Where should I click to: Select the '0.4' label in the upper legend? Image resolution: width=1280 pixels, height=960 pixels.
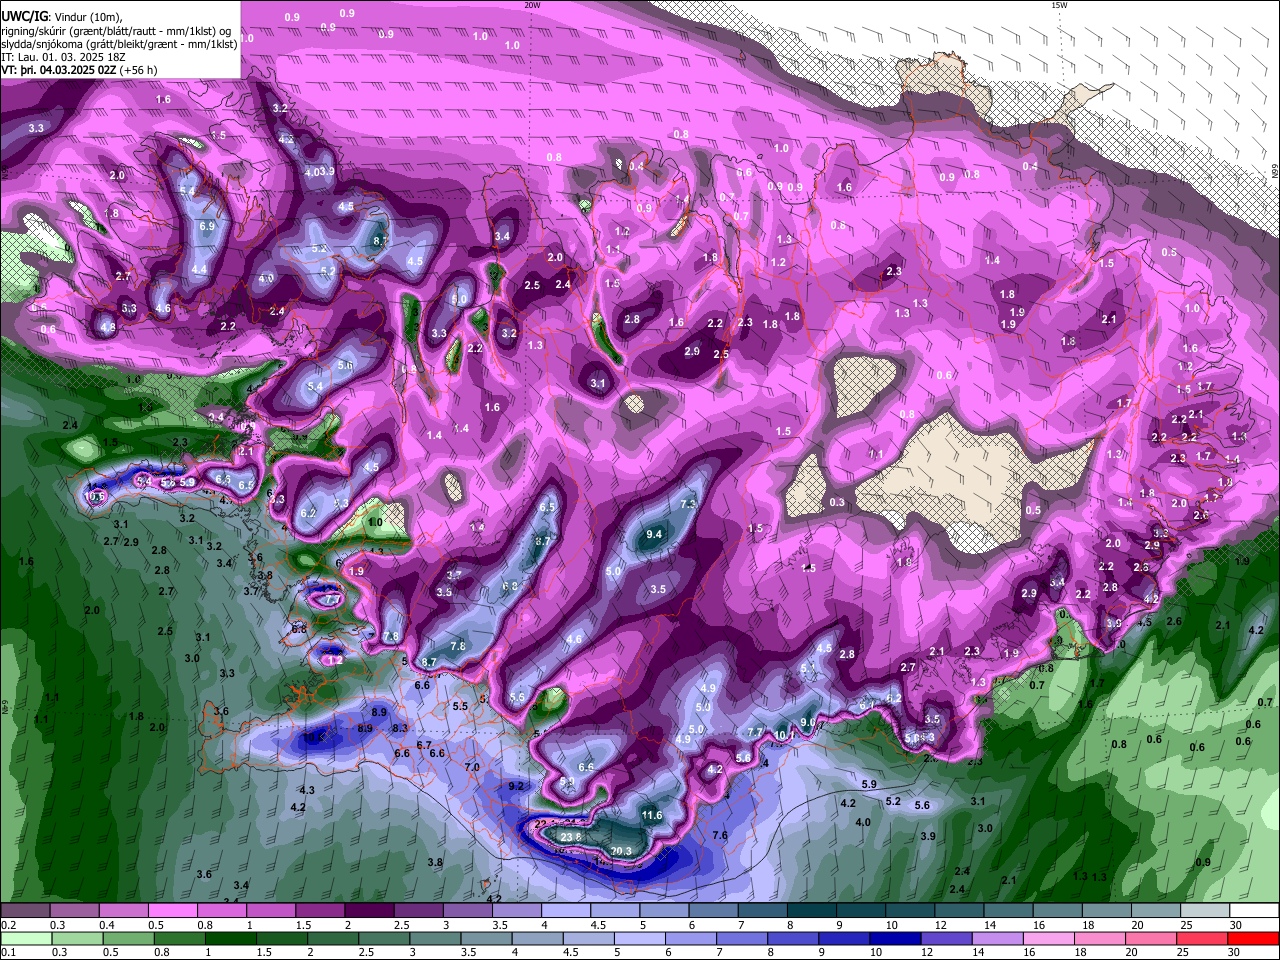click(107, 925)
